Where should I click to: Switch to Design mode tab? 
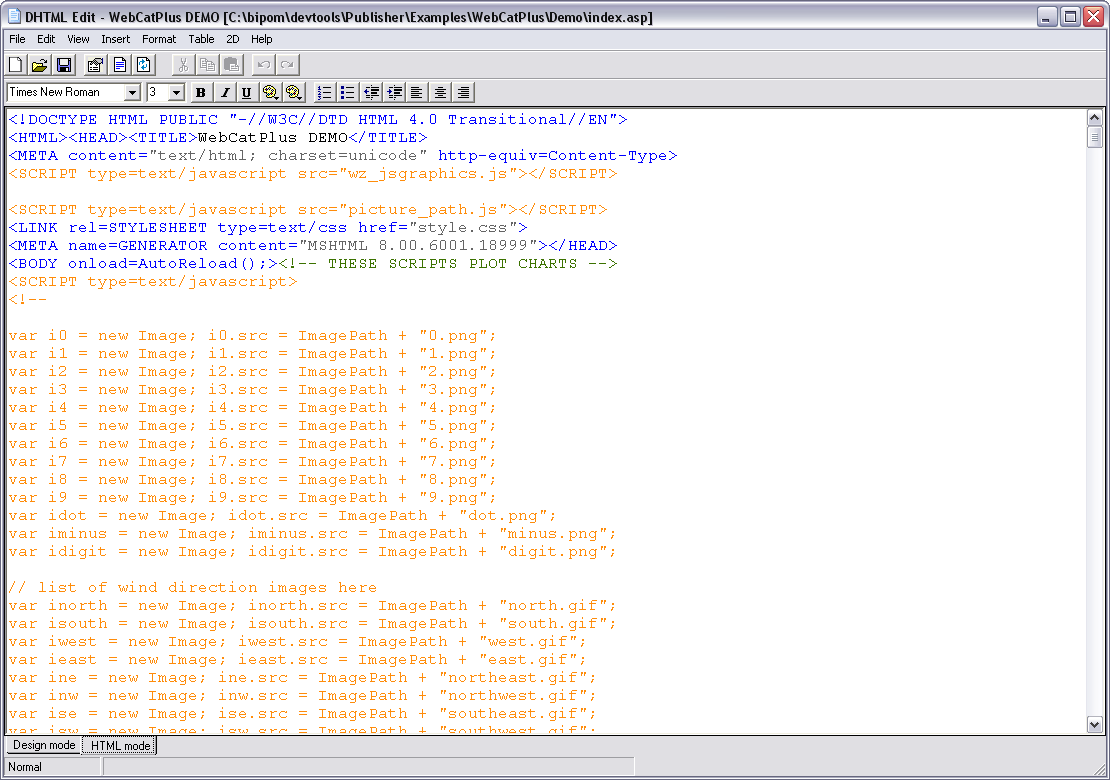click(x=44, y=745)
